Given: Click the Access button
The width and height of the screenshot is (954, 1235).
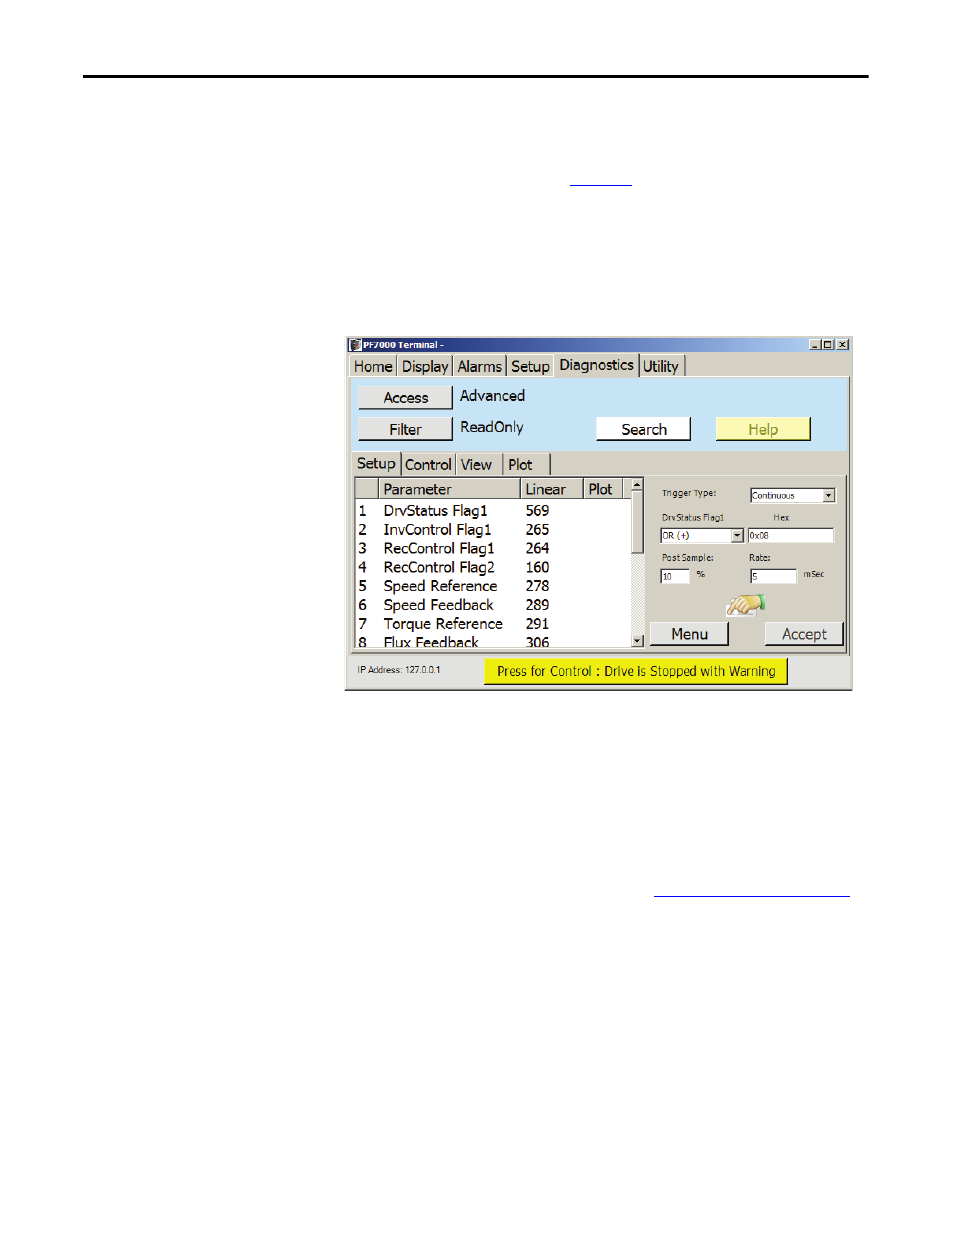Looking at the screenshot, I should (x=405, y=398).
